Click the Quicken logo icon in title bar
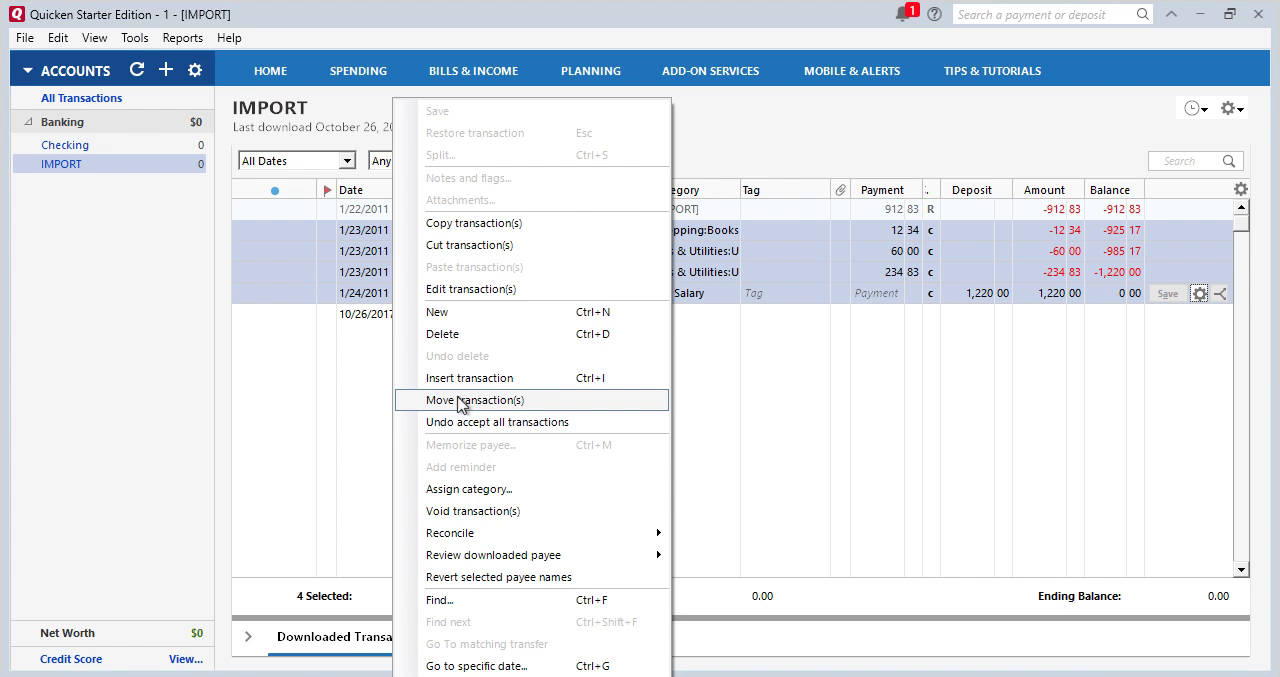 pos(16,14)
